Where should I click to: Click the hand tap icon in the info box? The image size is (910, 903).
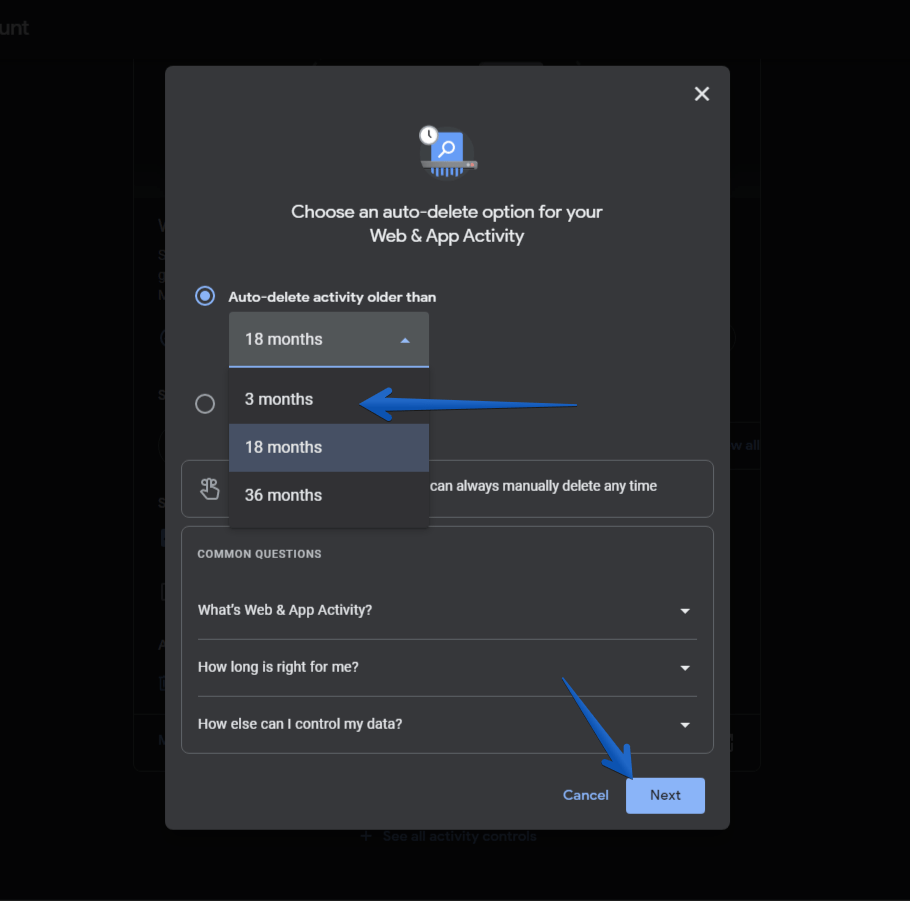pyautogui.click(x=209, y=489)
